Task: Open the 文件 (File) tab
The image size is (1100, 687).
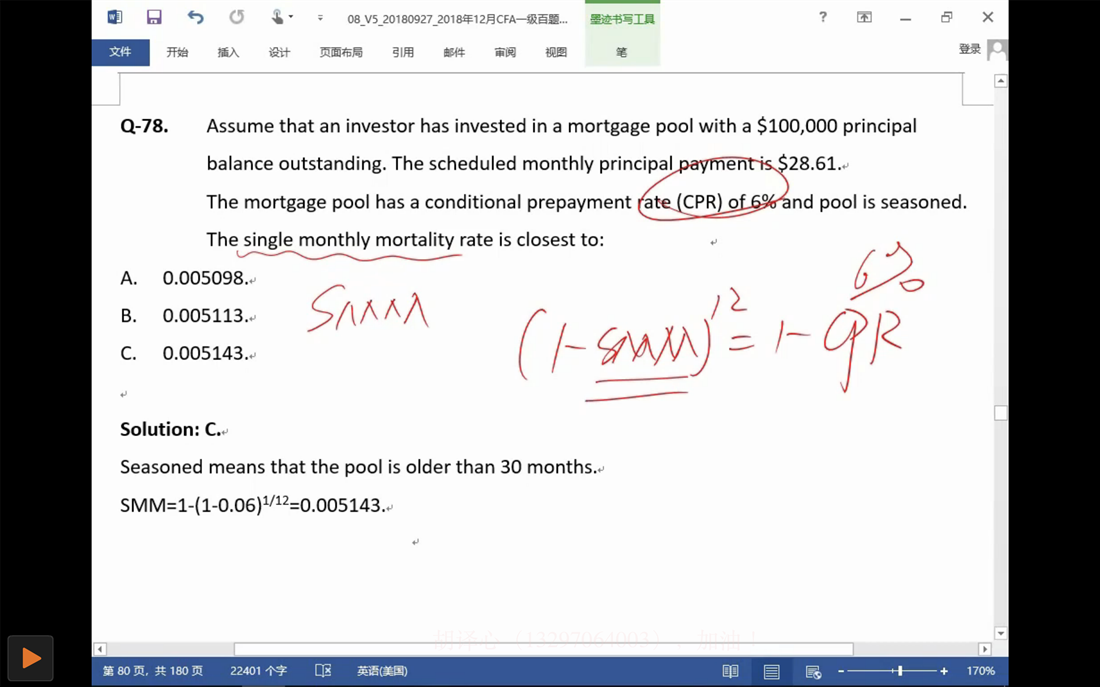Action: point(121,52)
